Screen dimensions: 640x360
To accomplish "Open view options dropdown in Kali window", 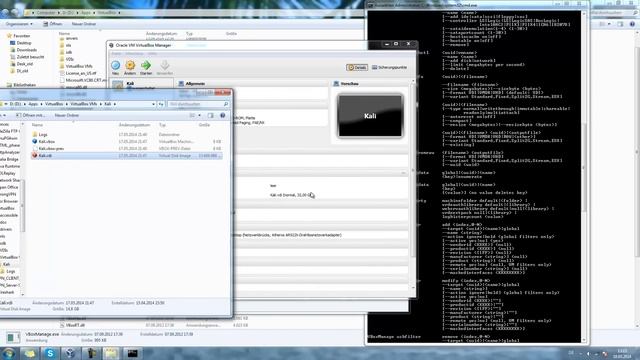I will (200, 116).
